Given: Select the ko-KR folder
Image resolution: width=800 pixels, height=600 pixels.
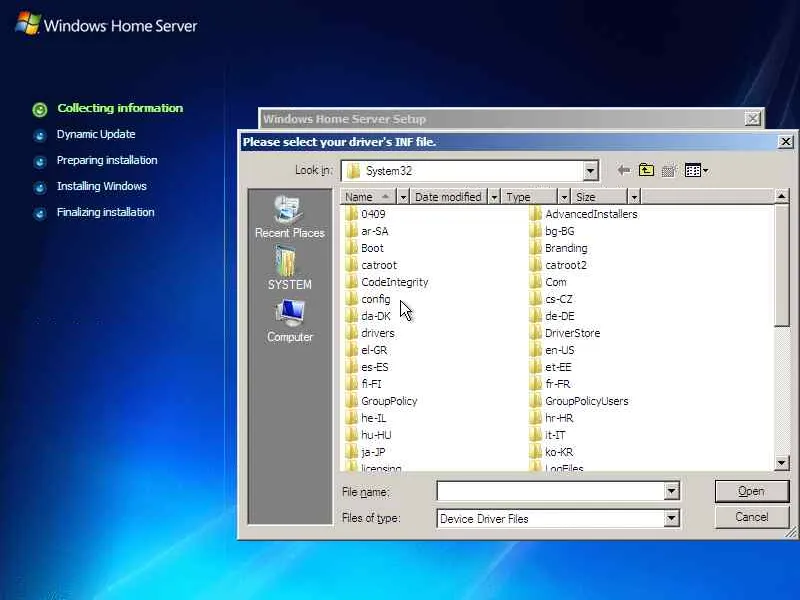Looking at the screenshot, I should 552,452.
